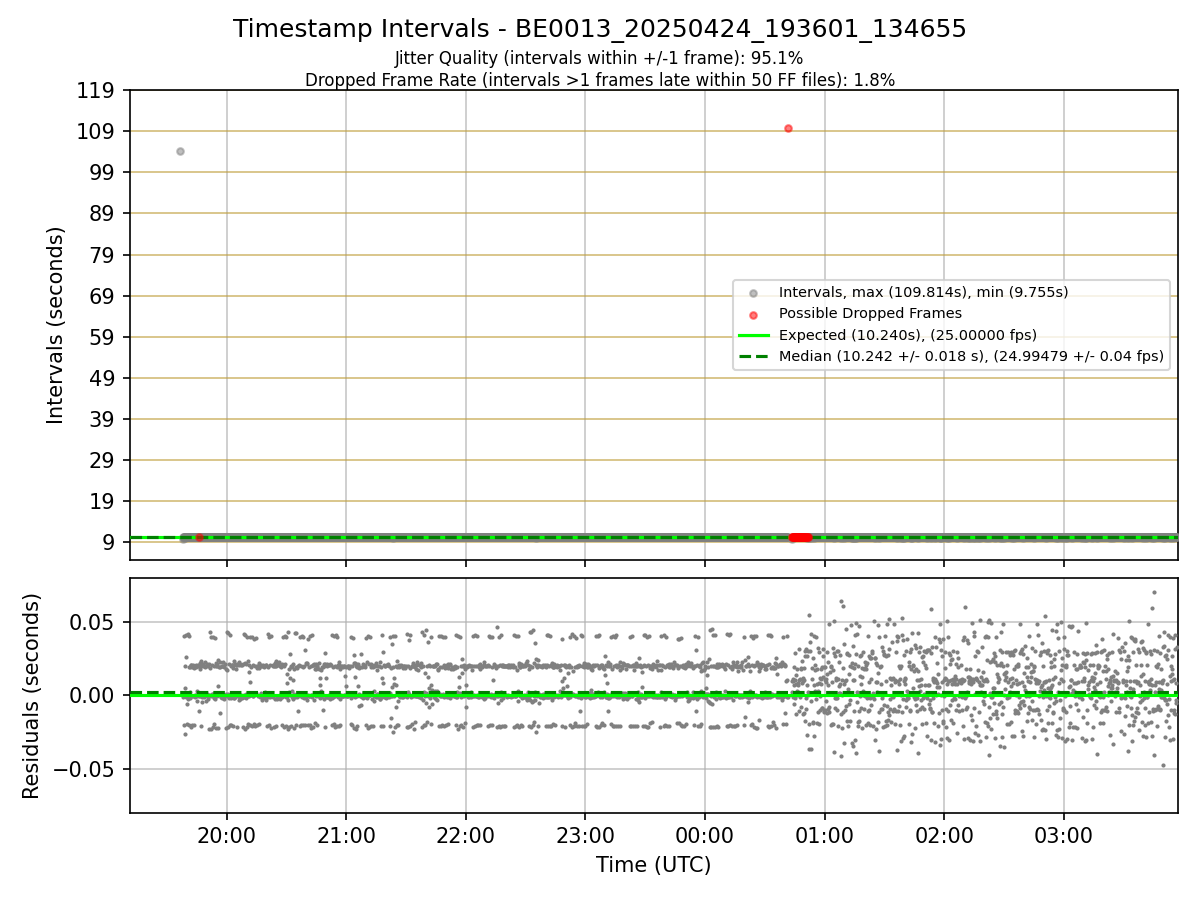Click the '23:00' x-axis tick label

tap(585, 836)
